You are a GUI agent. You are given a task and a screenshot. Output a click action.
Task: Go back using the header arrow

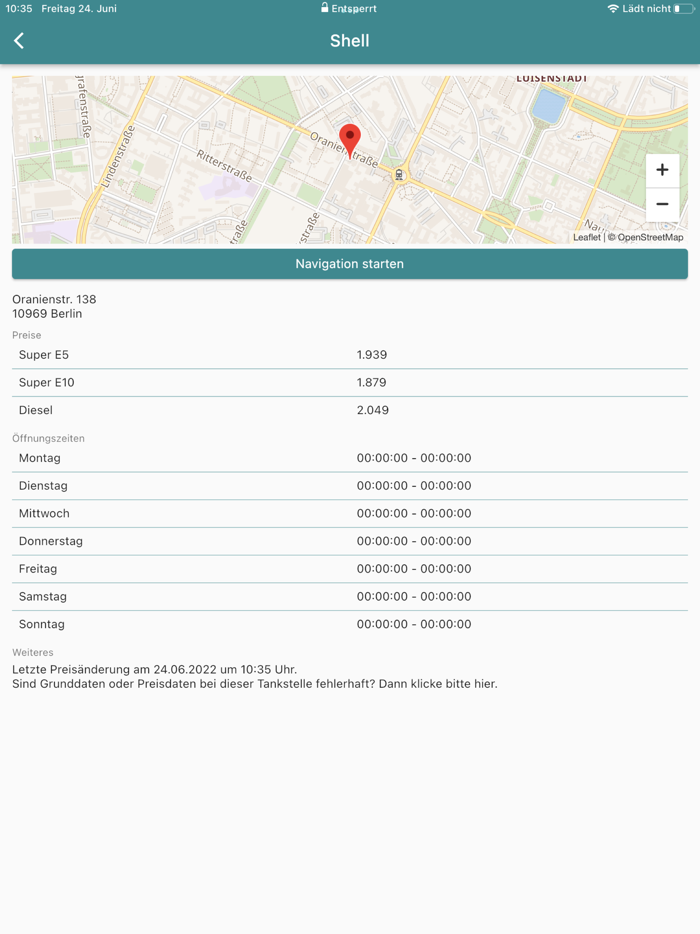[x=19, y=41]
